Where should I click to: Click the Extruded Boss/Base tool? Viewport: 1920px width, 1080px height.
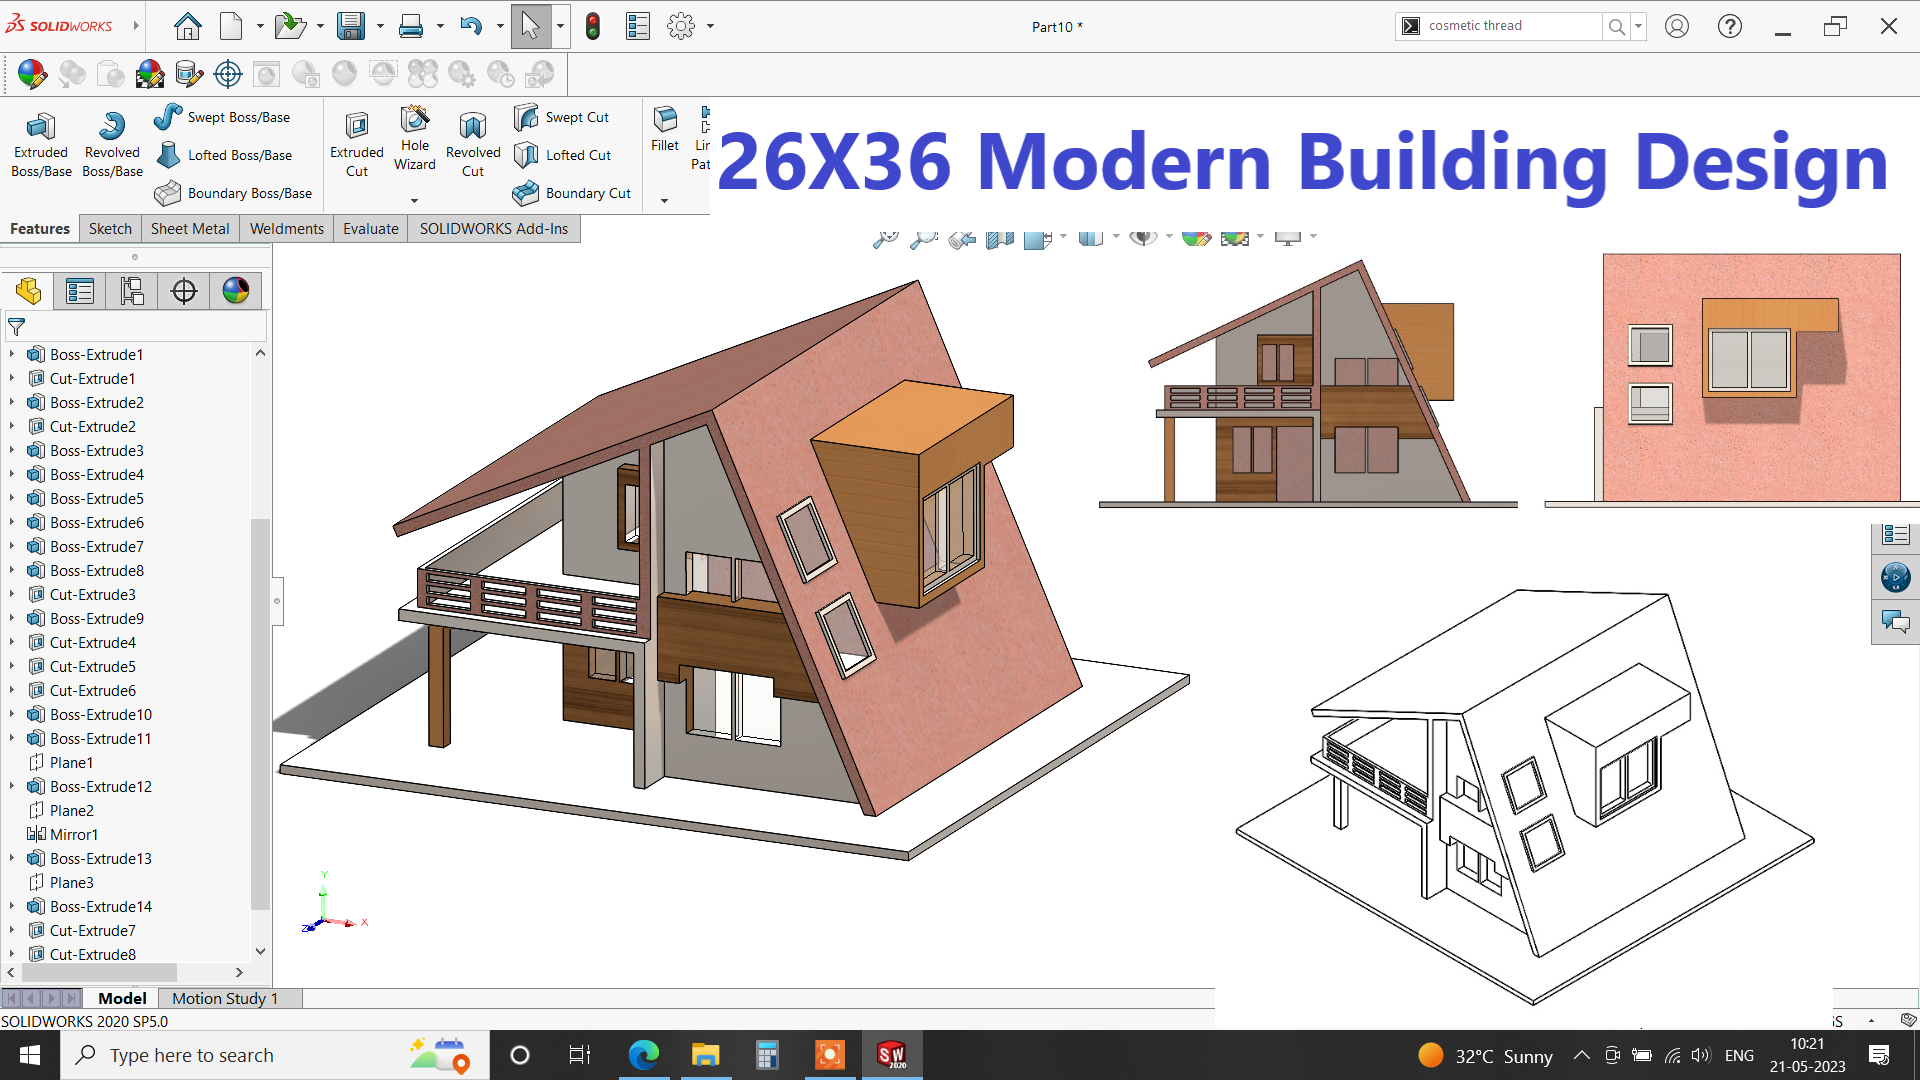[41, 144]
